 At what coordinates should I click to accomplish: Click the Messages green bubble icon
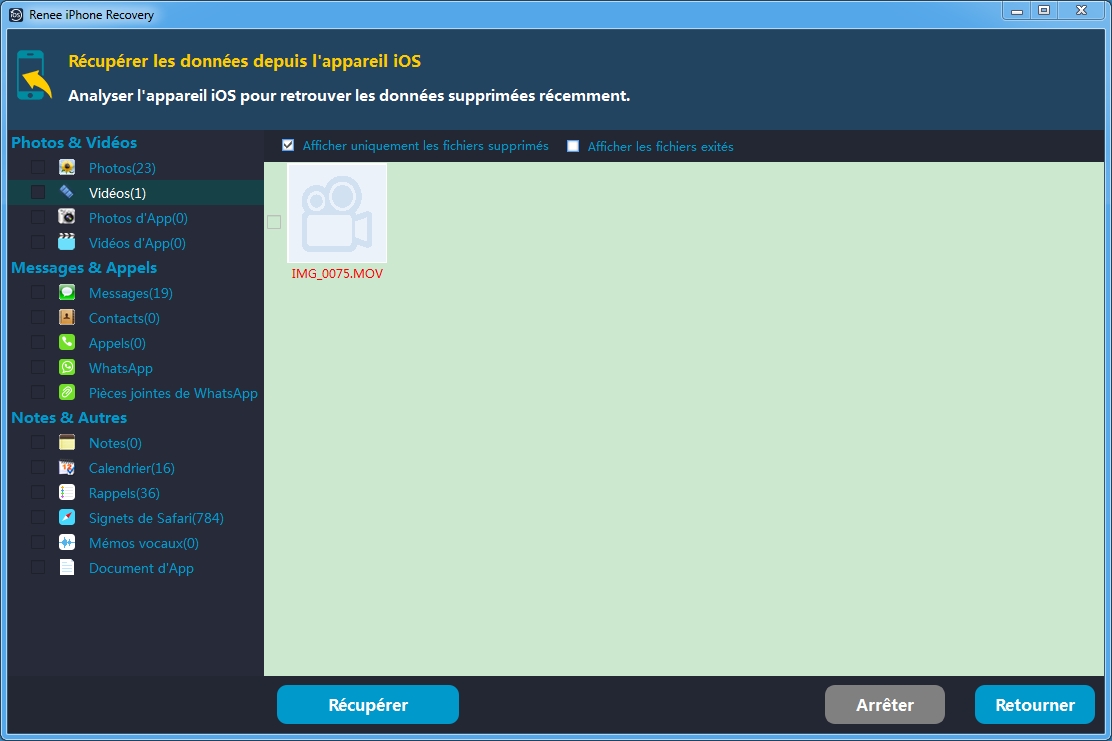(x=67, y=293)
